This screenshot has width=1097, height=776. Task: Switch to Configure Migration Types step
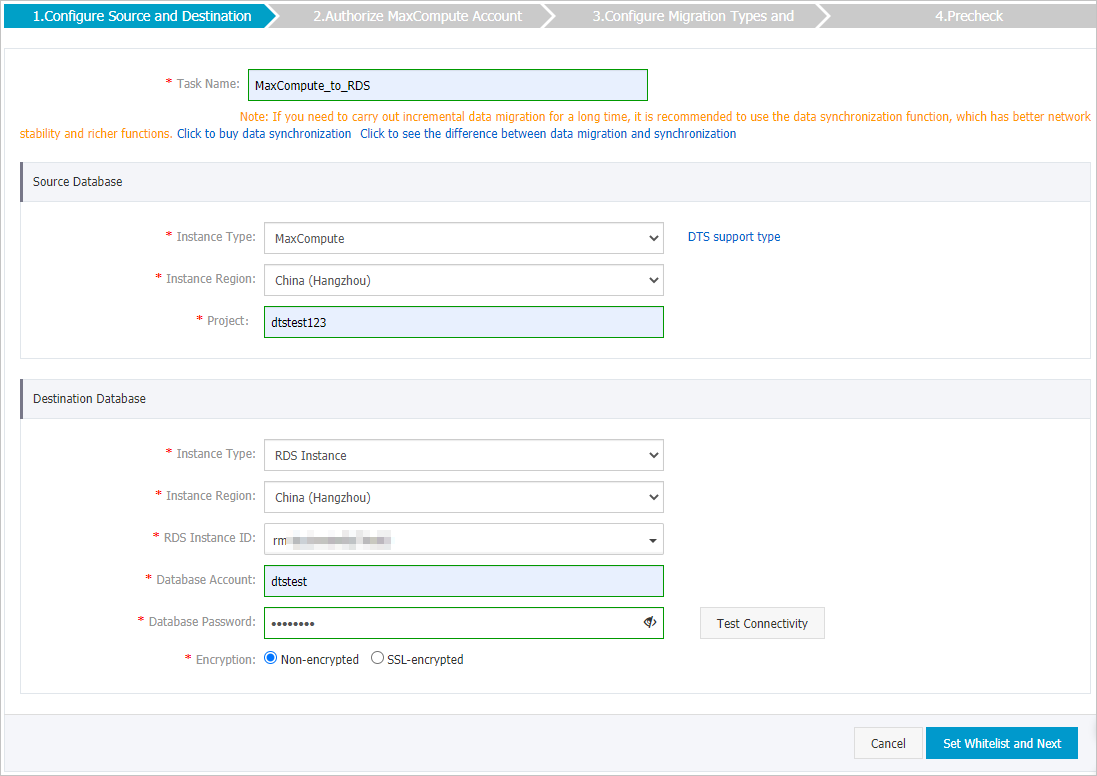[692, 15]
